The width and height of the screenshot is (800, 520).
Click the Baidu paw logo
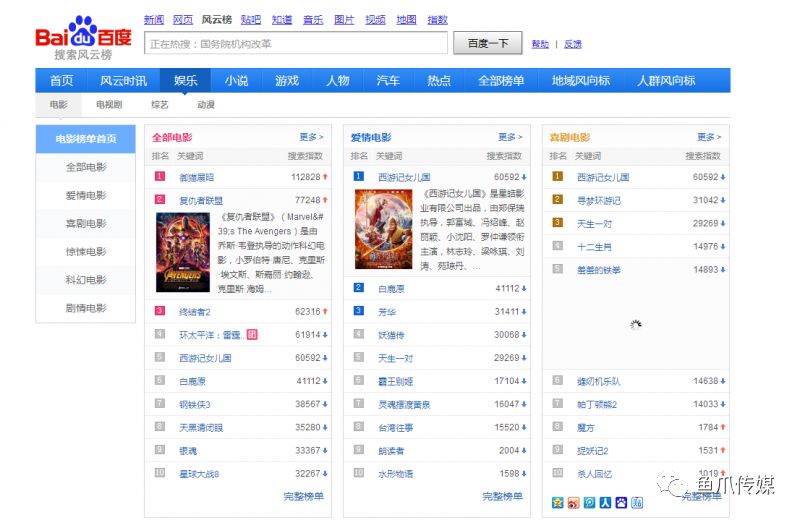pyautogui.click(x=83, y=31)
